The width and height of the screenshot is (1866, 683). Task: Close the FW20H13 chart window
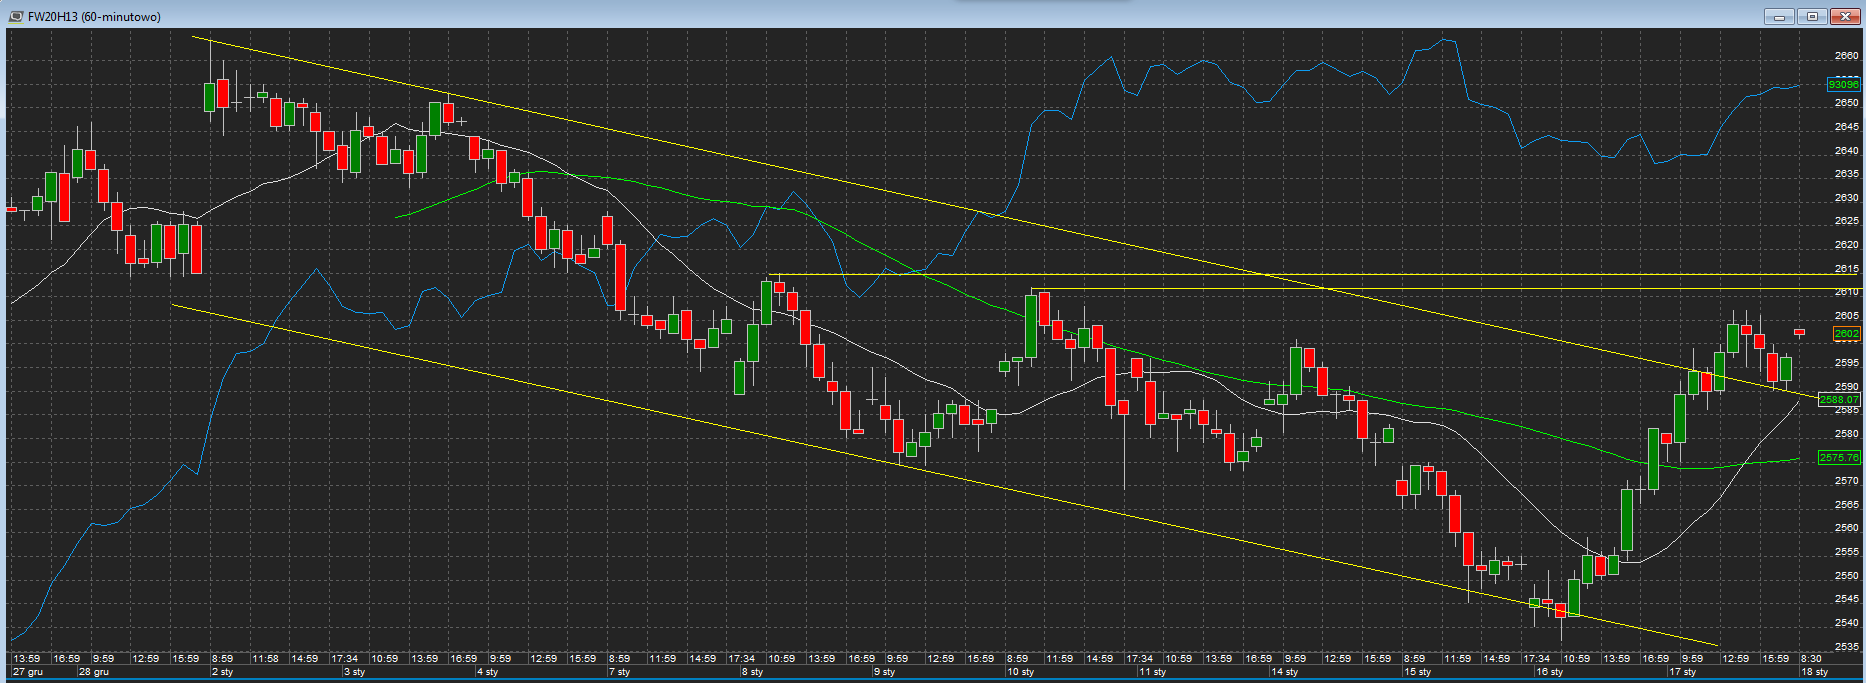(1844, 16)
